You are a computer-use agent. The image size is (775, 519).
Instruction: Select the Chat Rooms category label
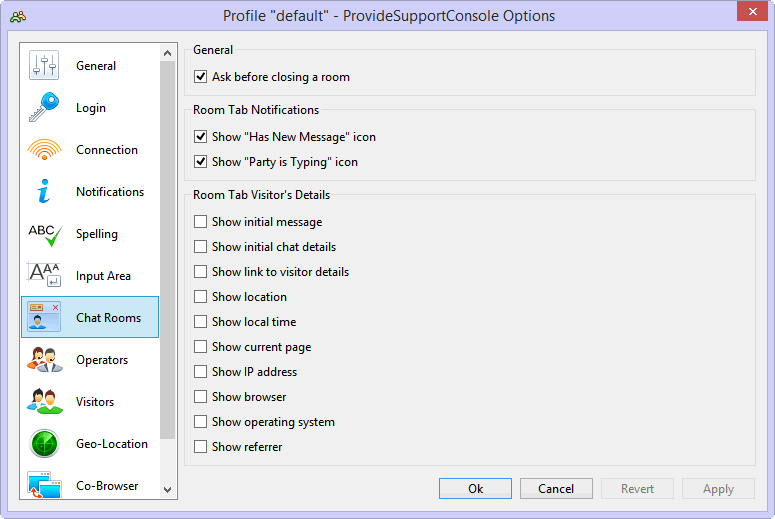click(108, 318)
